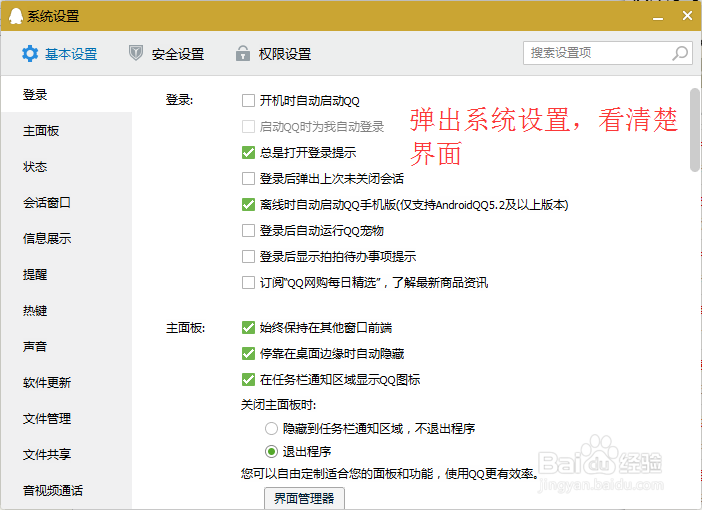Select 隐藏到任务栏通知区域 radio option
Viewport: 702px width, 510px height.
(x=271, y=429)
